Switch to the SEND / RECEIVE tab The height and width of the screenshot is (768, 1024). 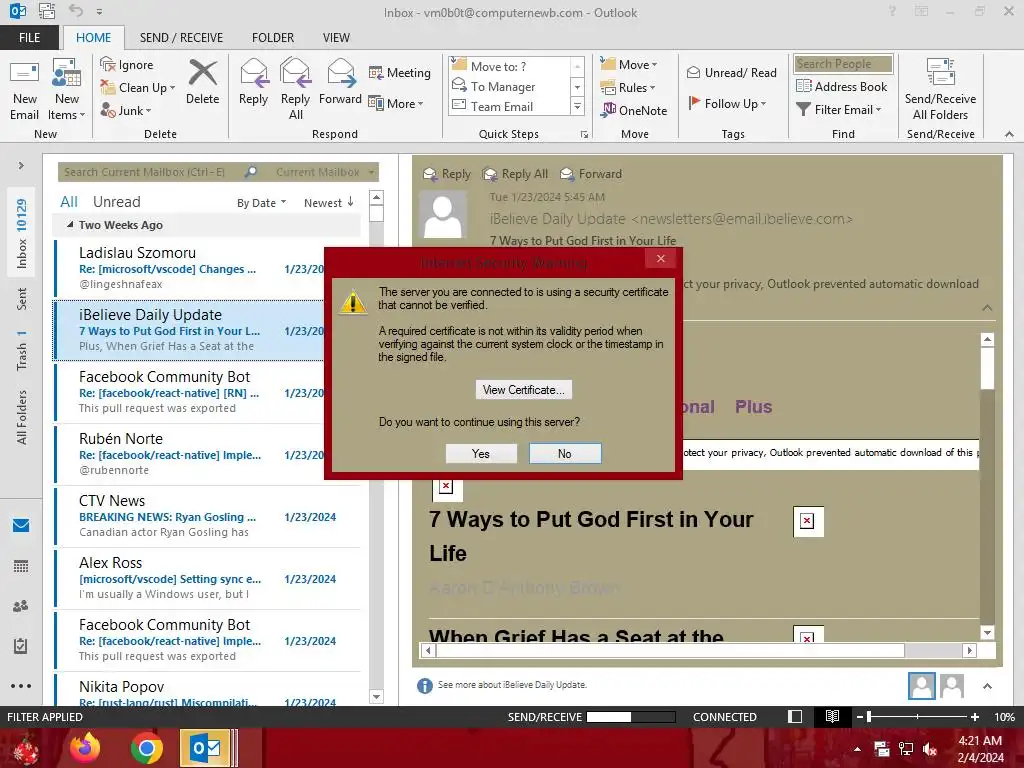click(x=181, y=37)
